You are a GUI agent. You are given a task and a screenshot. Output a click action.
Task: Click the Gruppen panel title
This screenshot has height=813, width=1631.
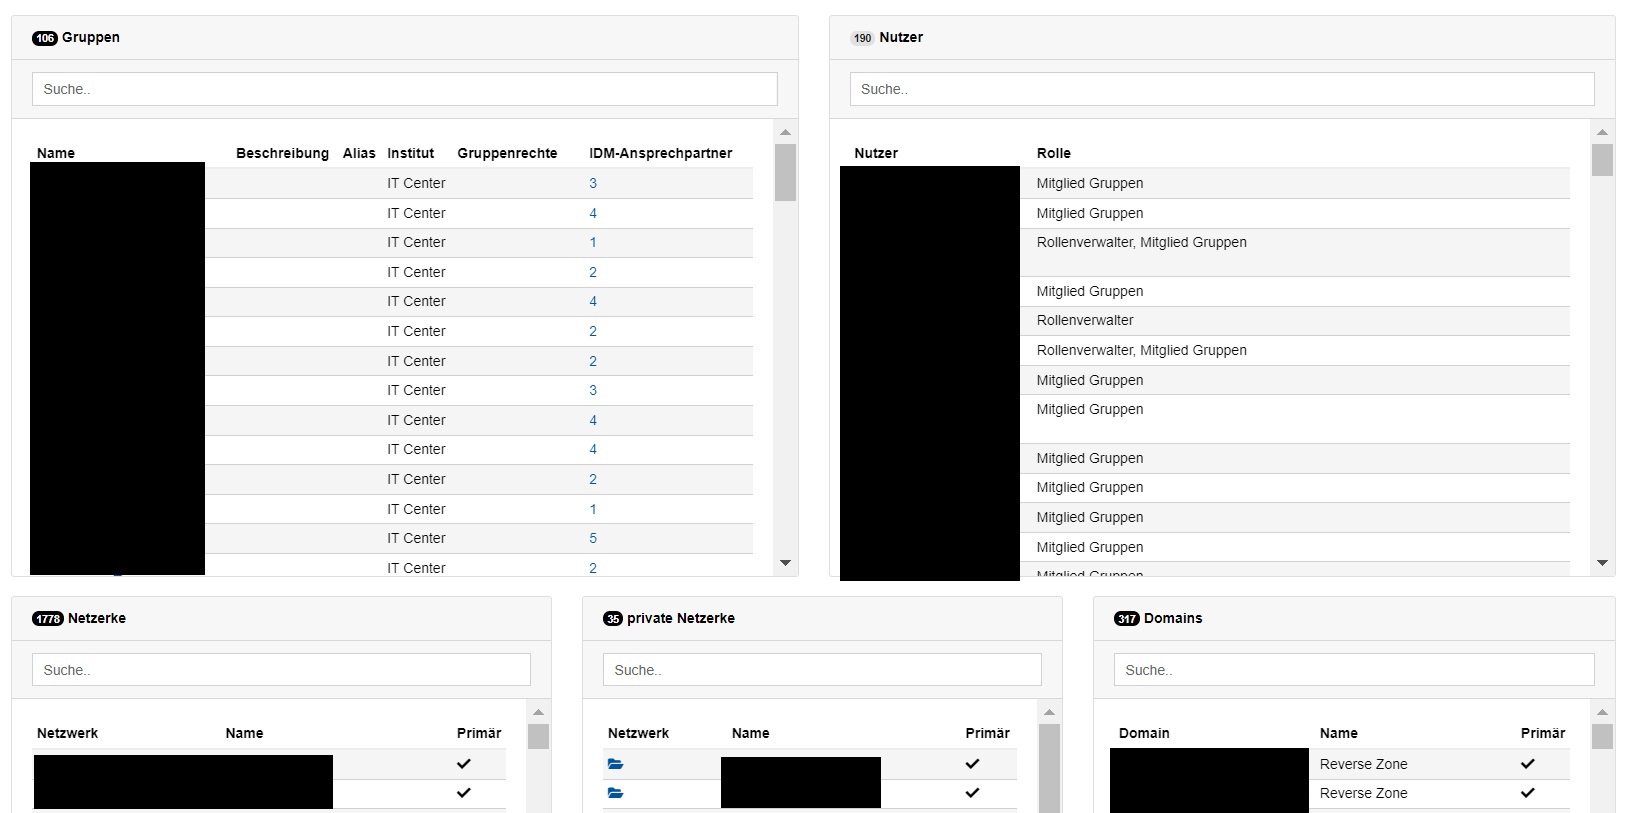91,38
